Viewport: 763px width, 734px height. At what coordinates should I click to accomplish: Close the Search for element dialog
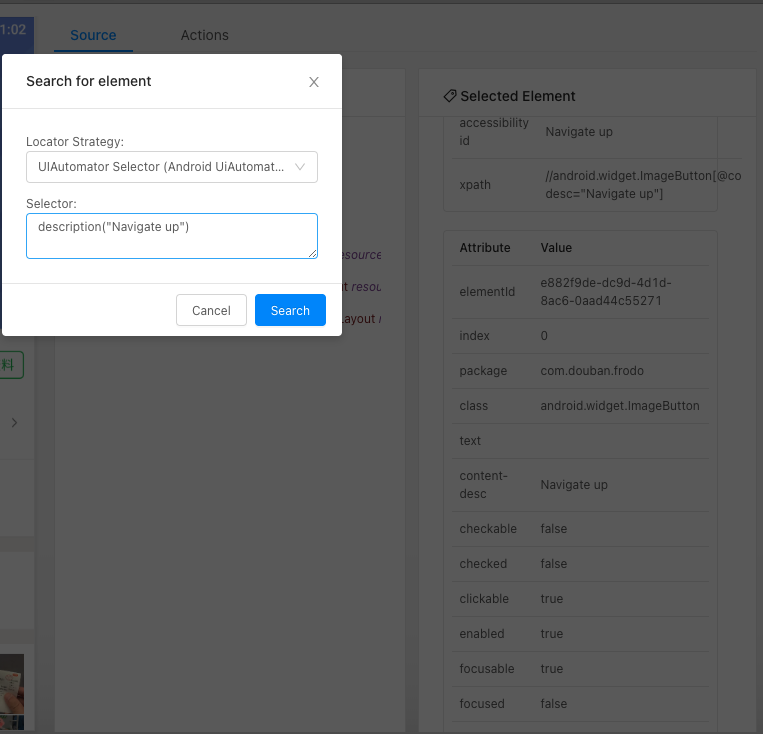pyautogui.click(x=314, y=82)
